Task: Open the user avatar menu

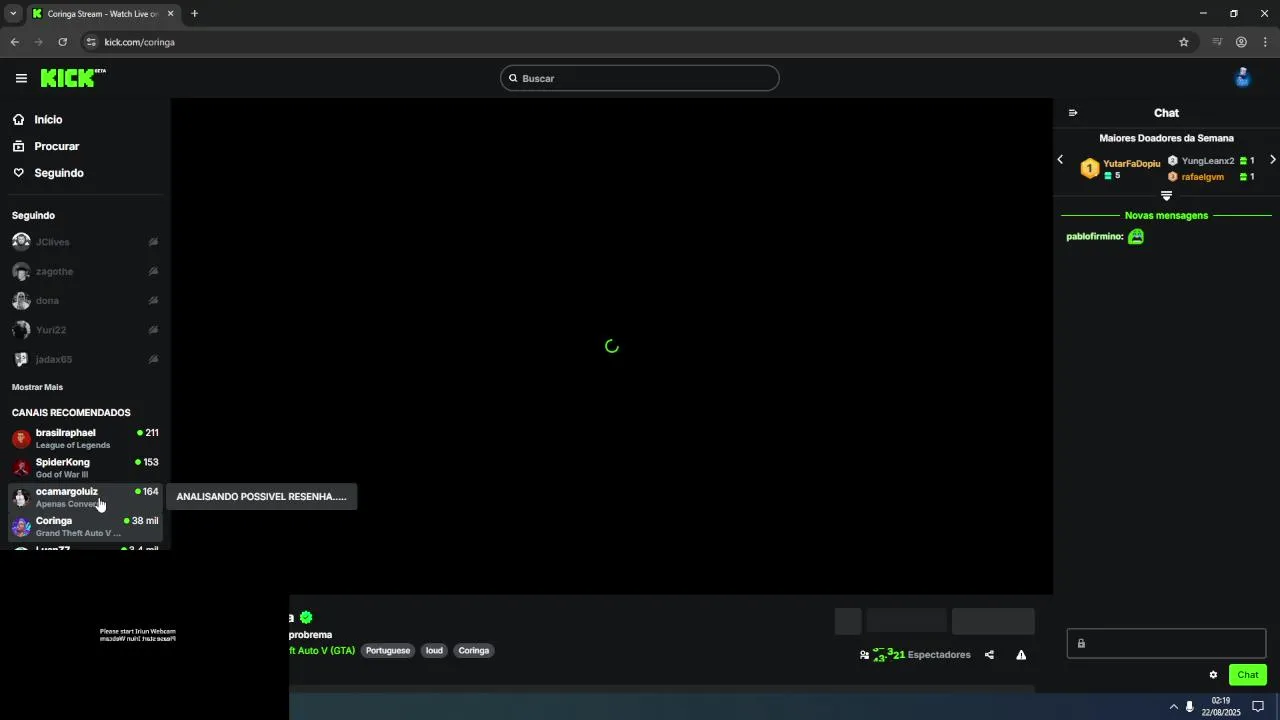Action: pos(1243,78)
